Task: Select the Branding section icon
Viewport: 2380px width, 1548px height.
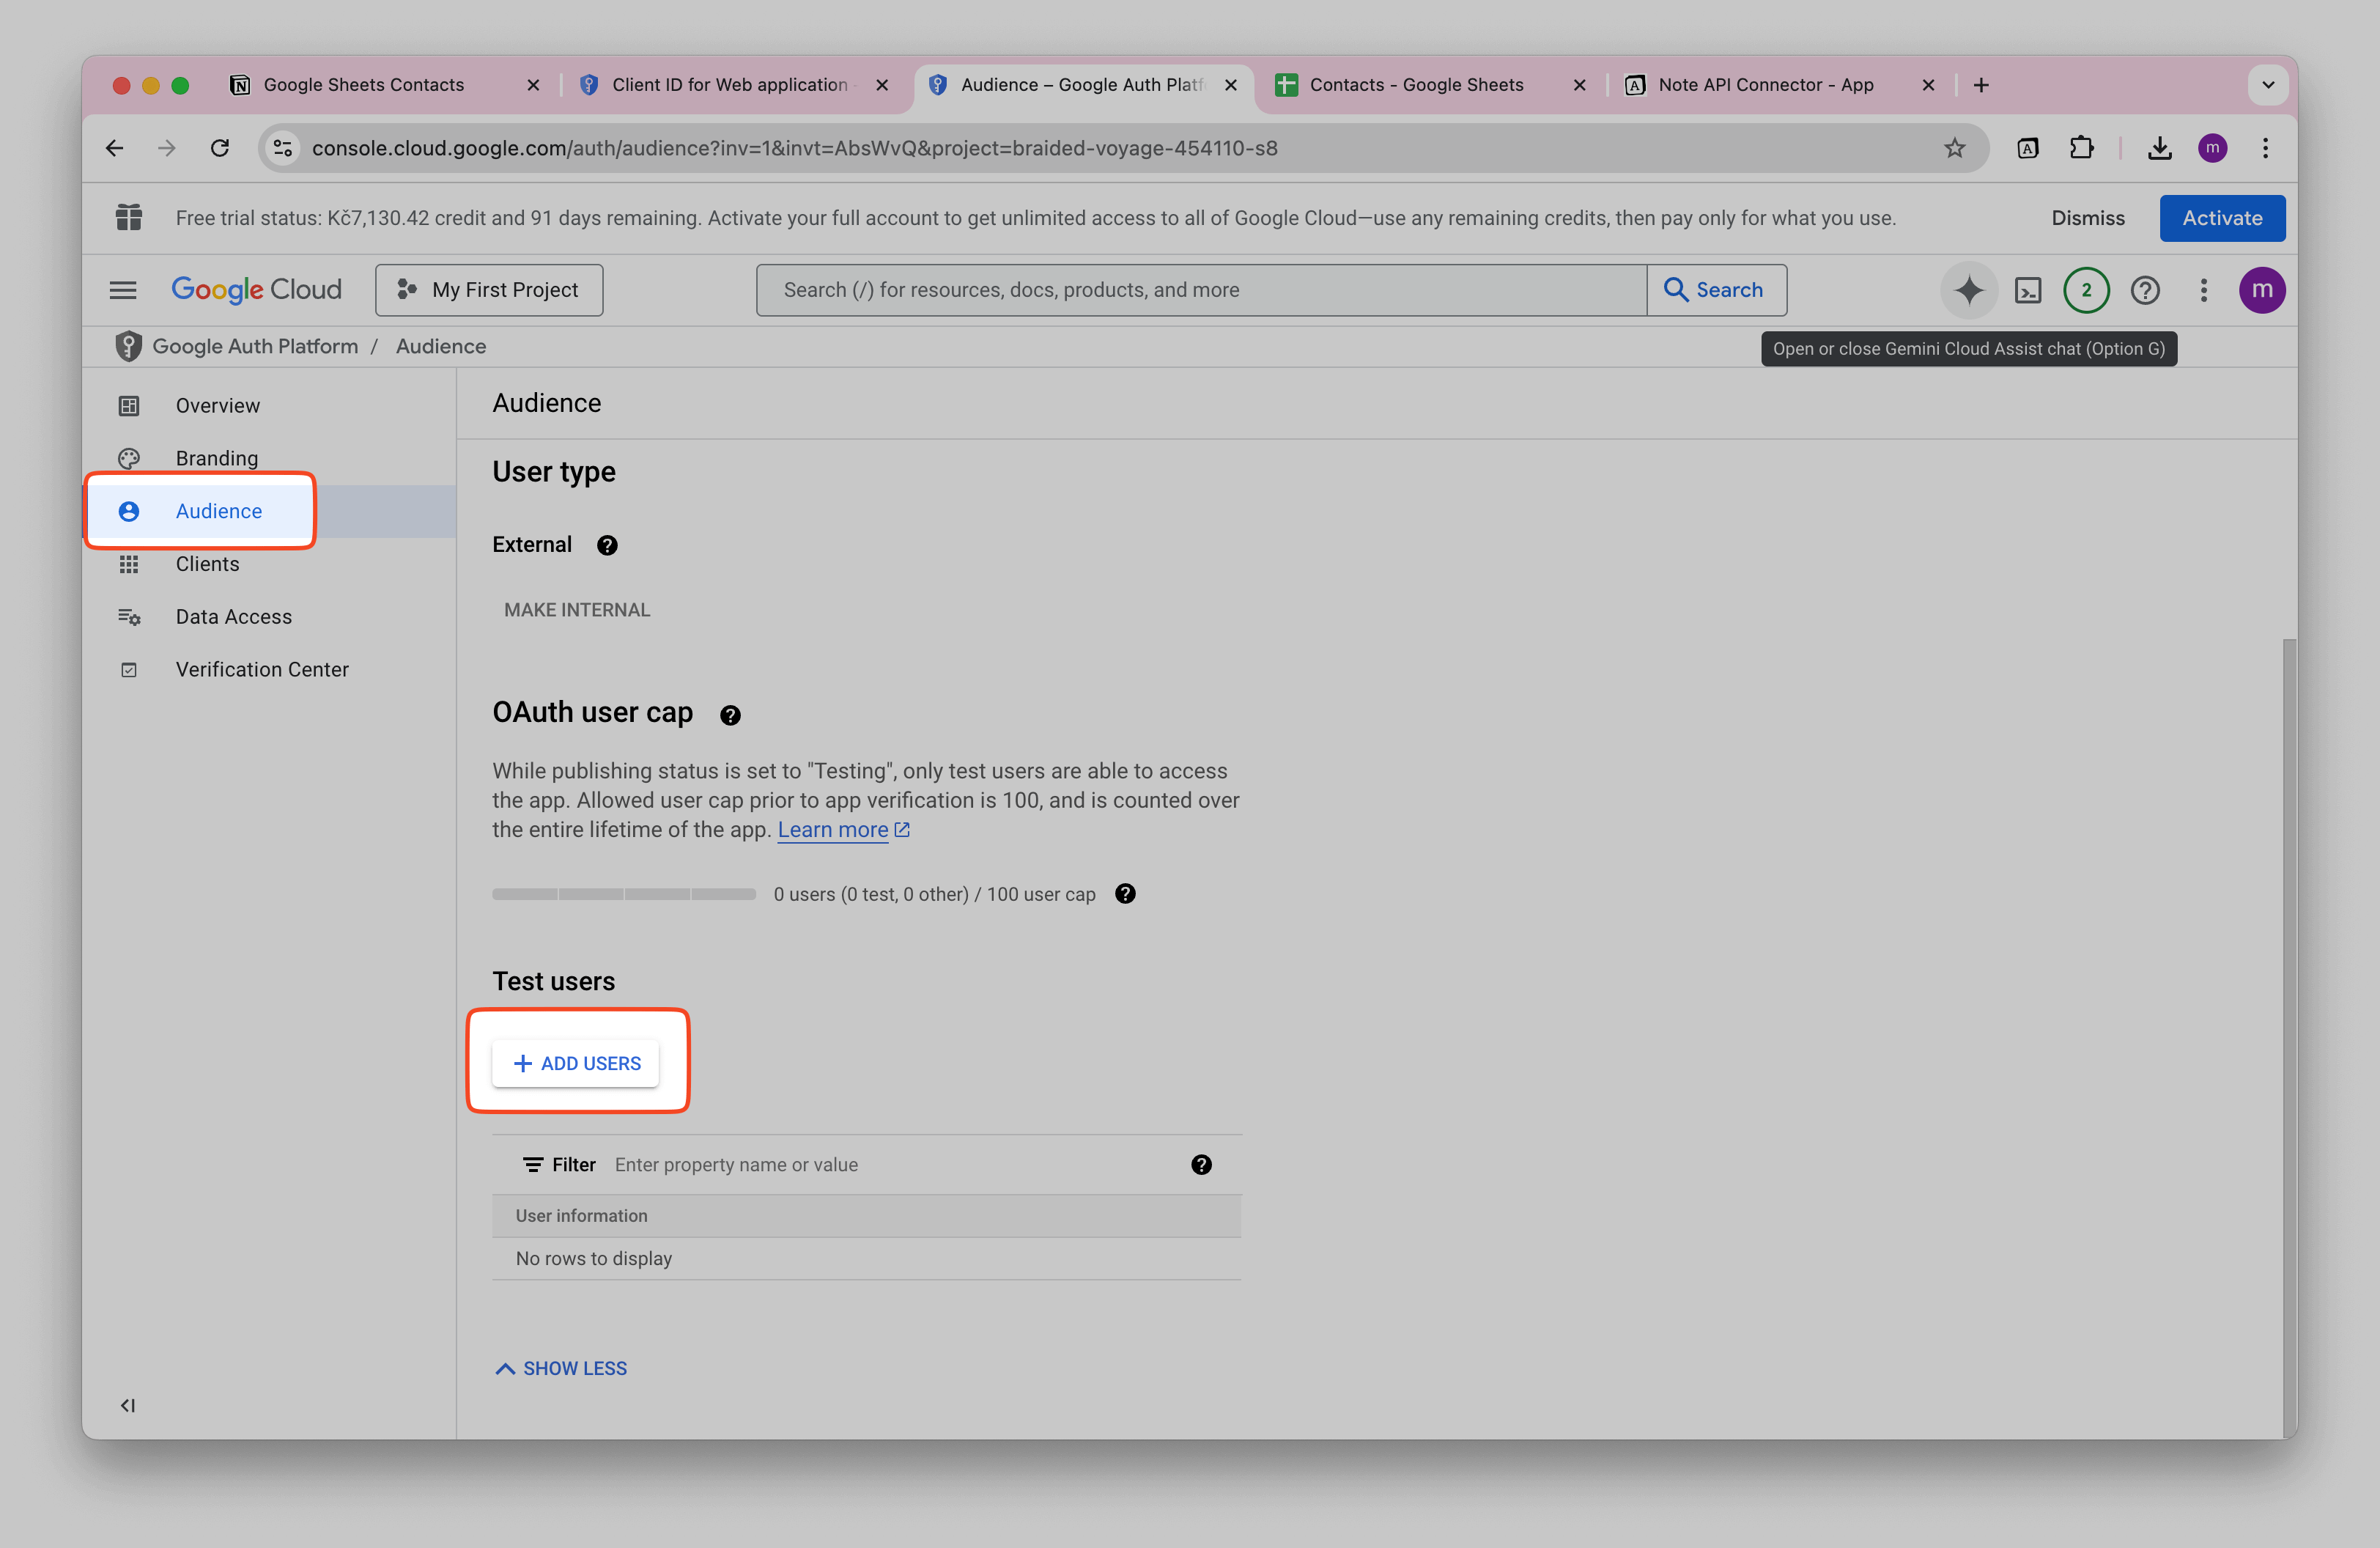Action: 129,457
